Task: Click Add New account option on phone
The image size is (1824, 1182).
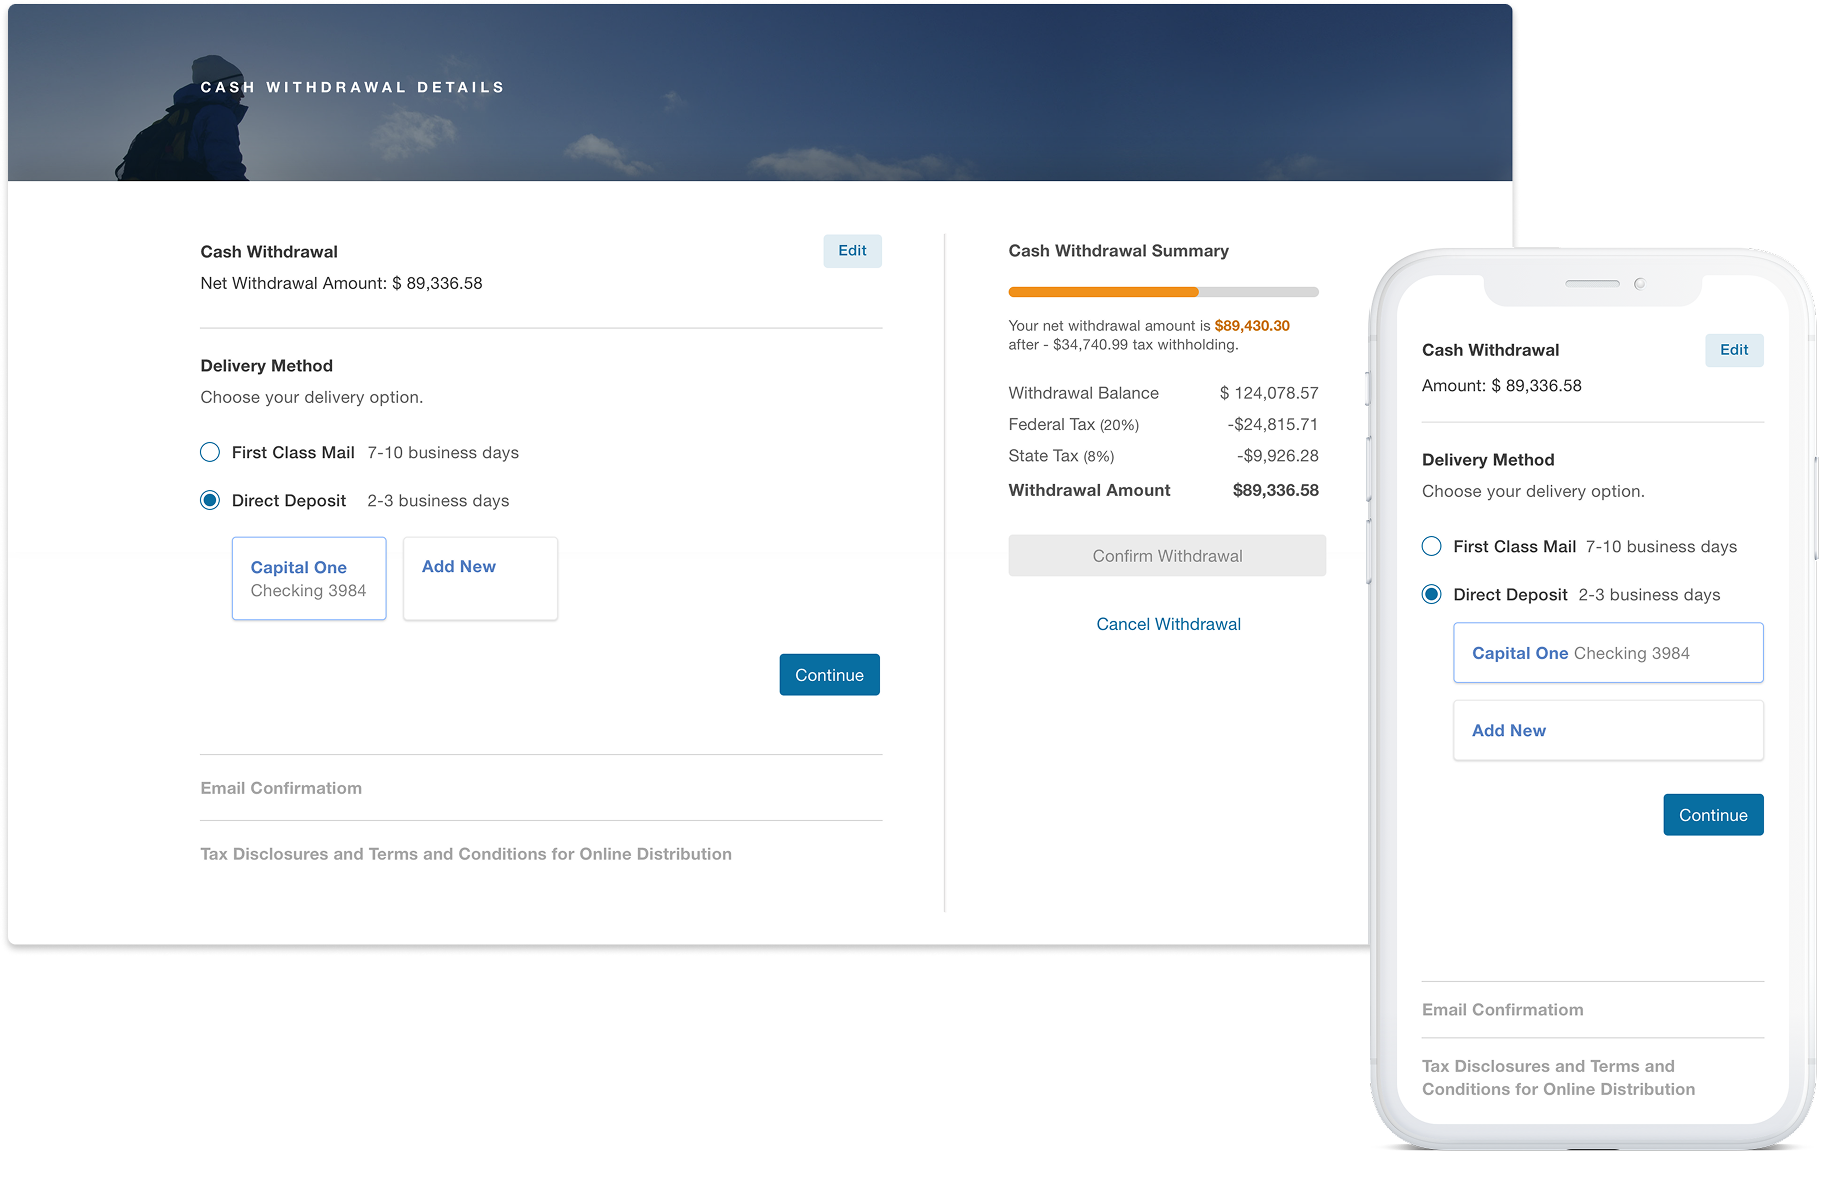Action: pos(1608,730)
